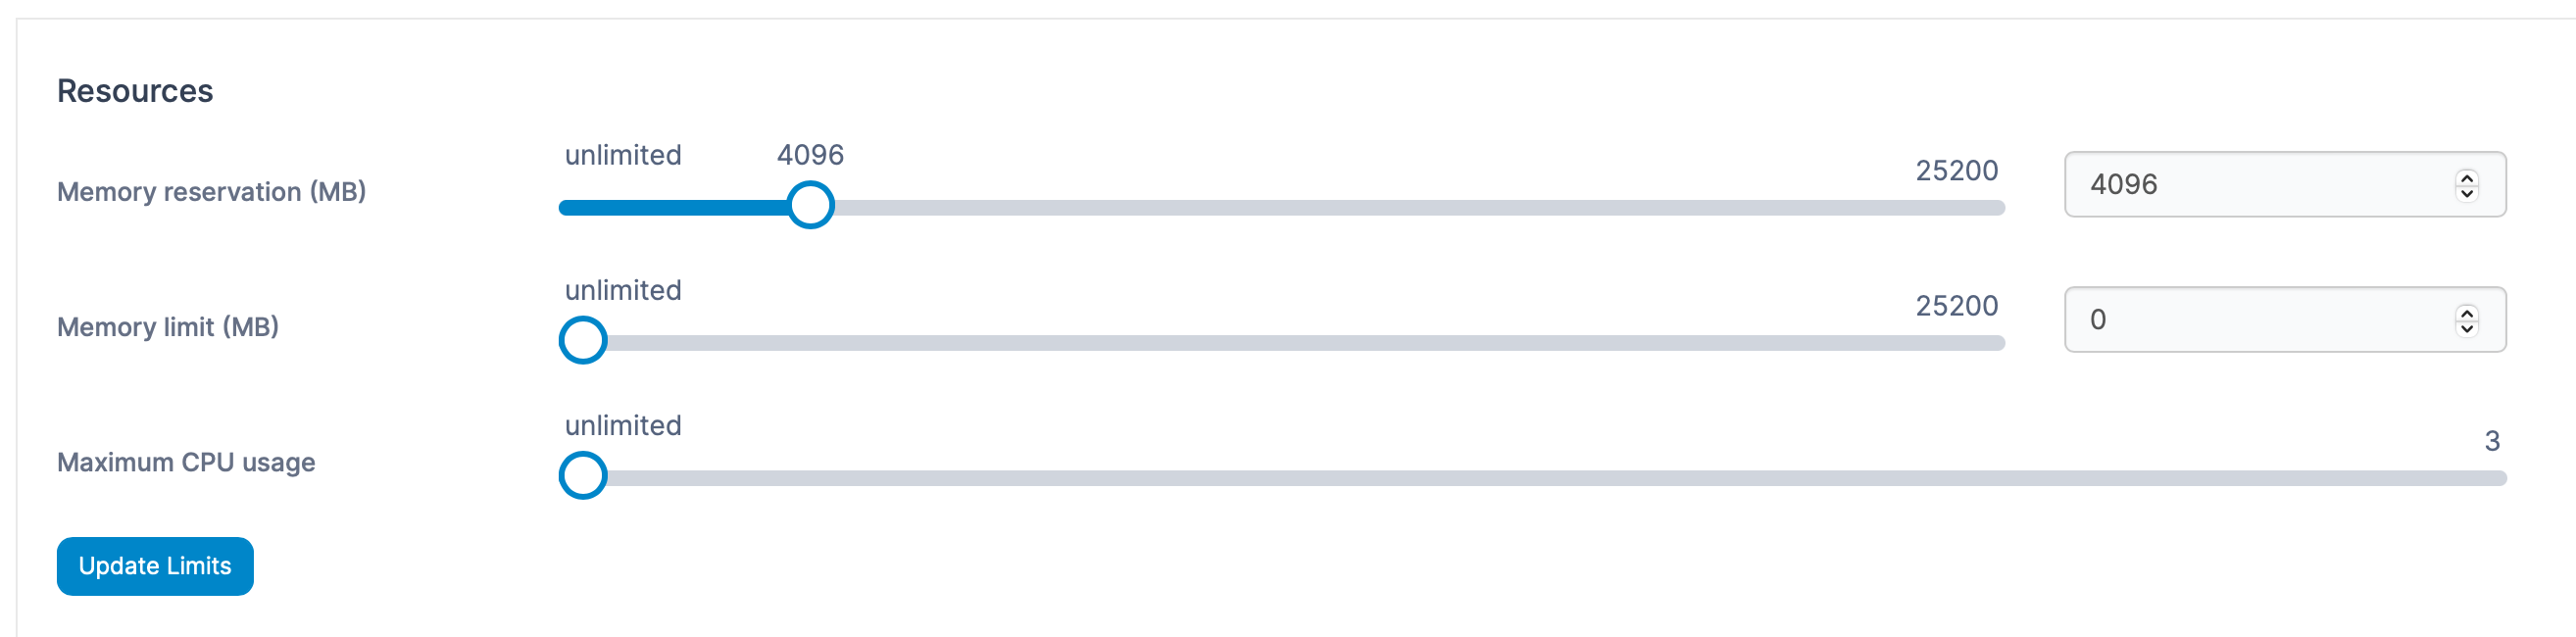Click the Resources section heading

pos(135,91)
